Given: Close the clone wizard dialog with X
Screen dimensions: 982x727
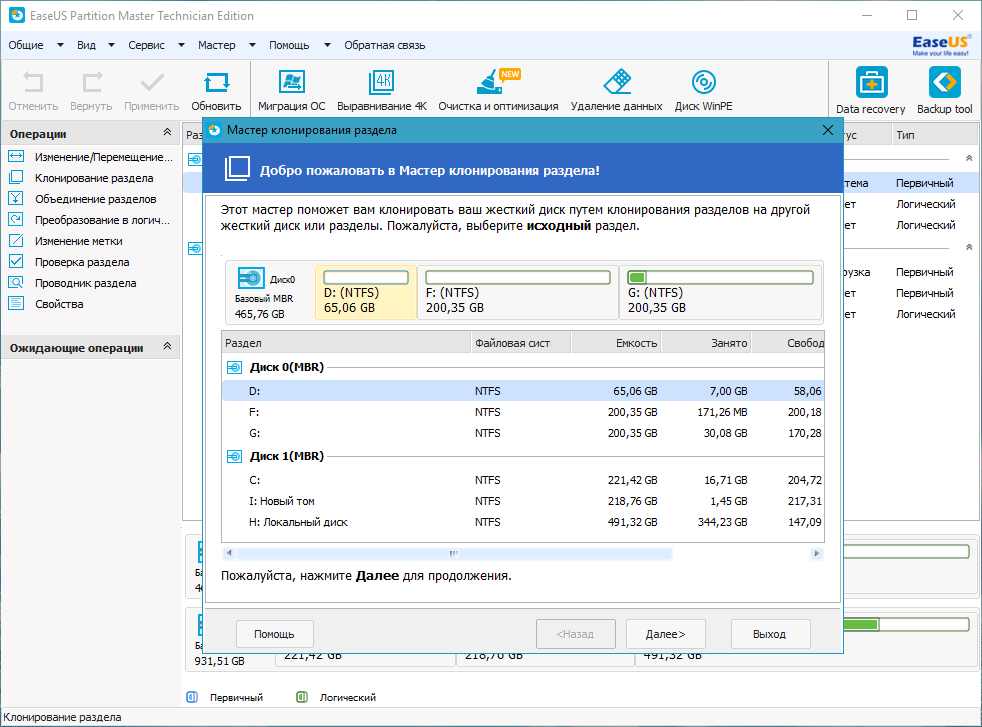Looking at the screenshot, I should click(x=828, y=130).
